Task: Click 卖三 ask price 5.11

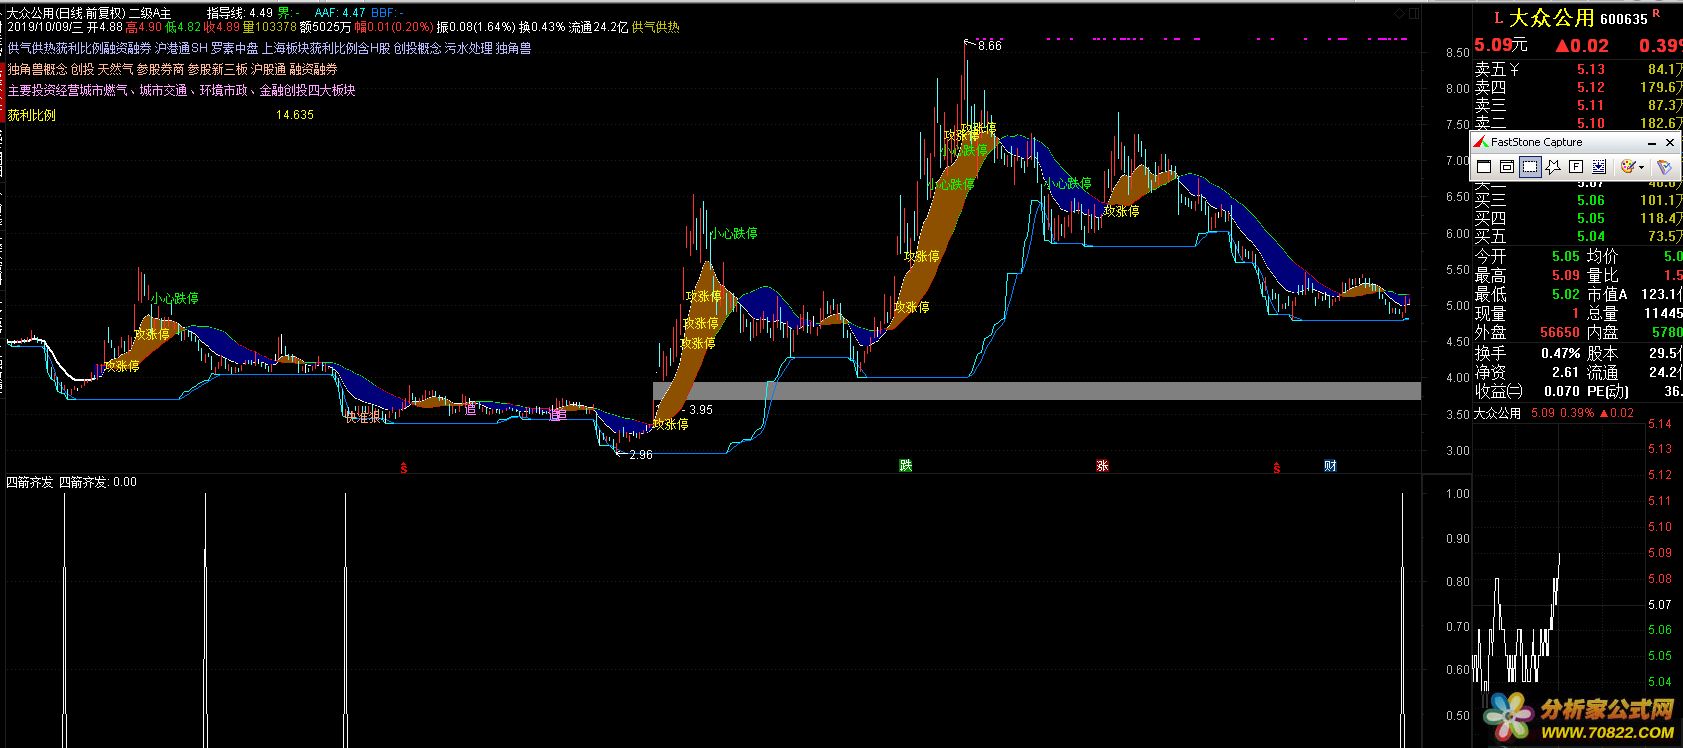Action: point(1590,105)
